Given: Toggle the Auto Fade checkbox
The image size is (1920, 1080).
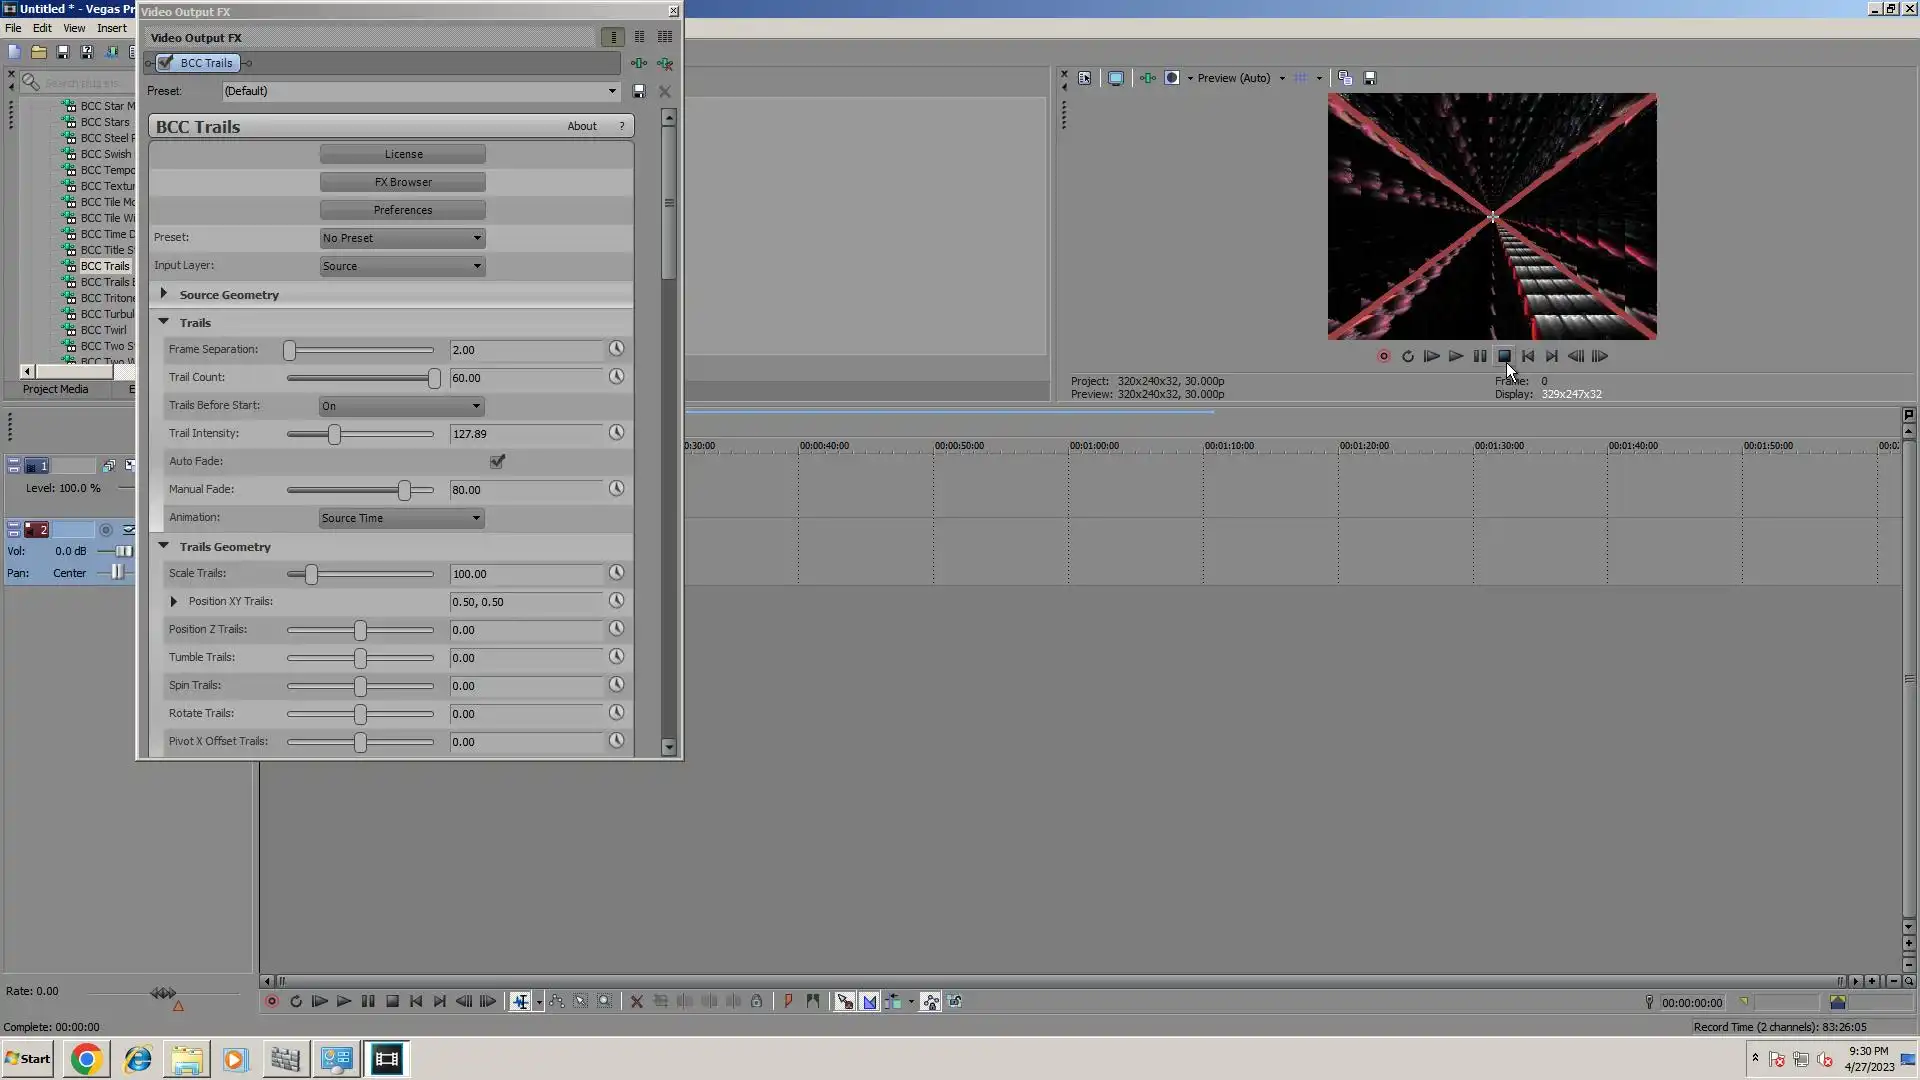Looking at the screenshot, I should click(497, 461).
